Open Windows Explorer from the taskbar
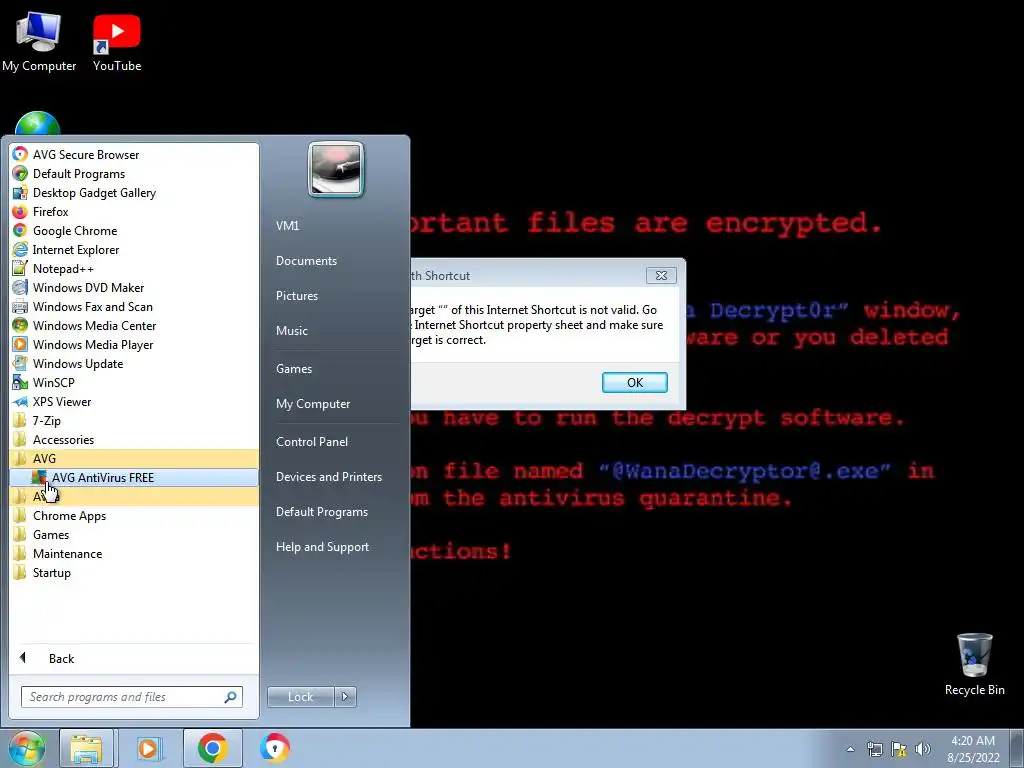The height and width of the screenshot is (768, 1024). pos(86,748)
